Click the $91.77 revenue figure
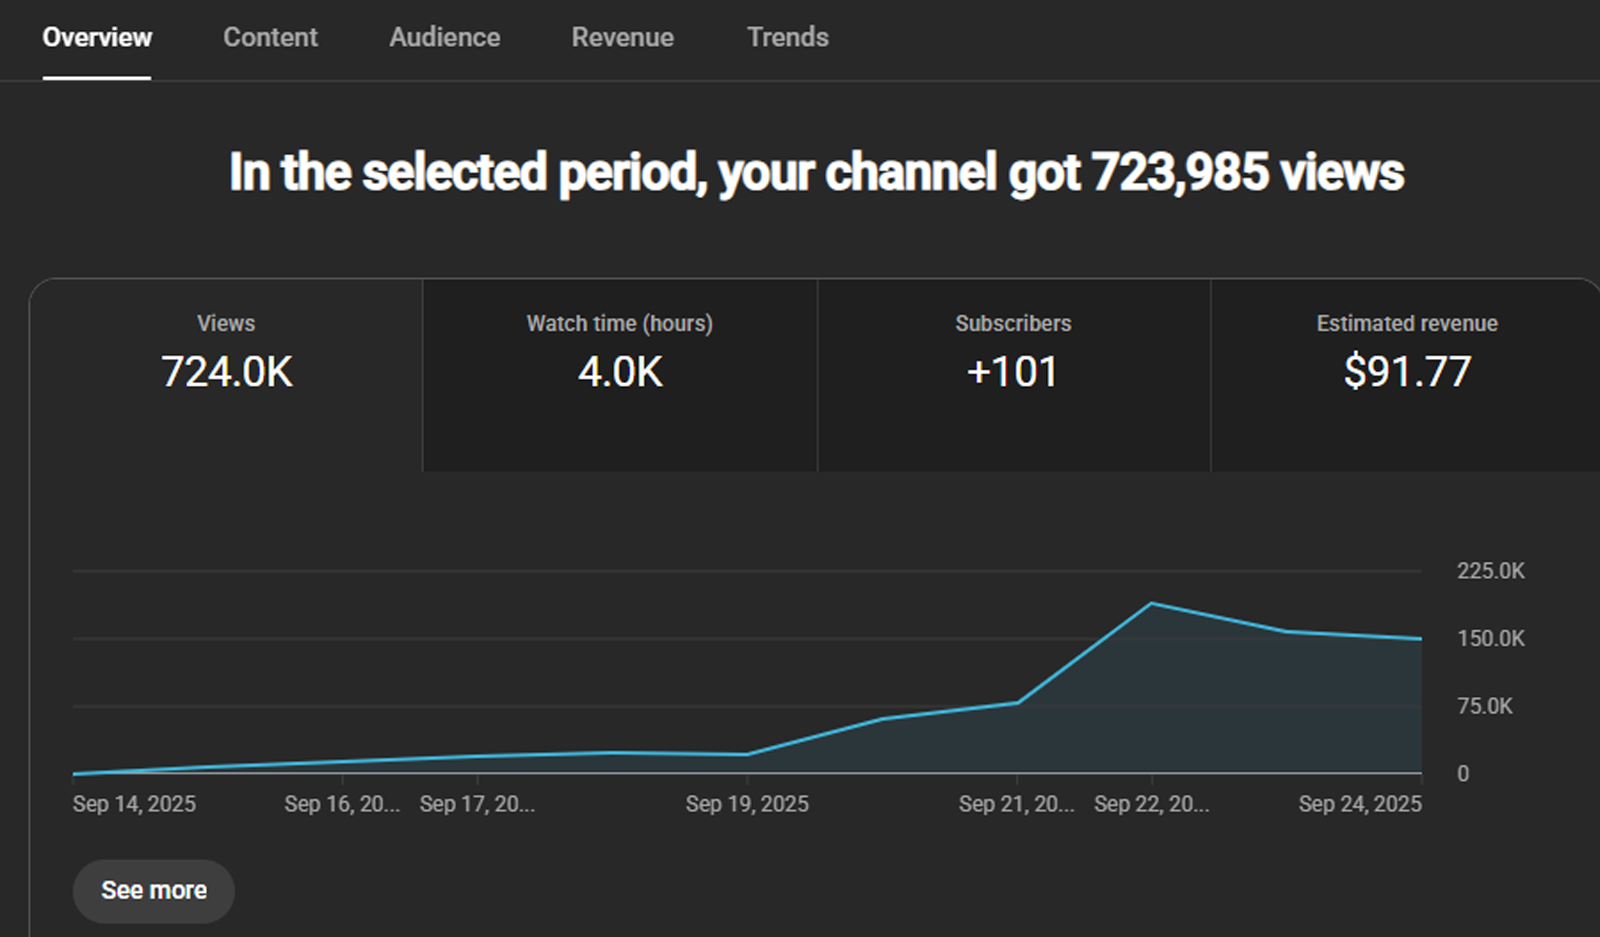 pyautogui.click(x=1407, y=371)
